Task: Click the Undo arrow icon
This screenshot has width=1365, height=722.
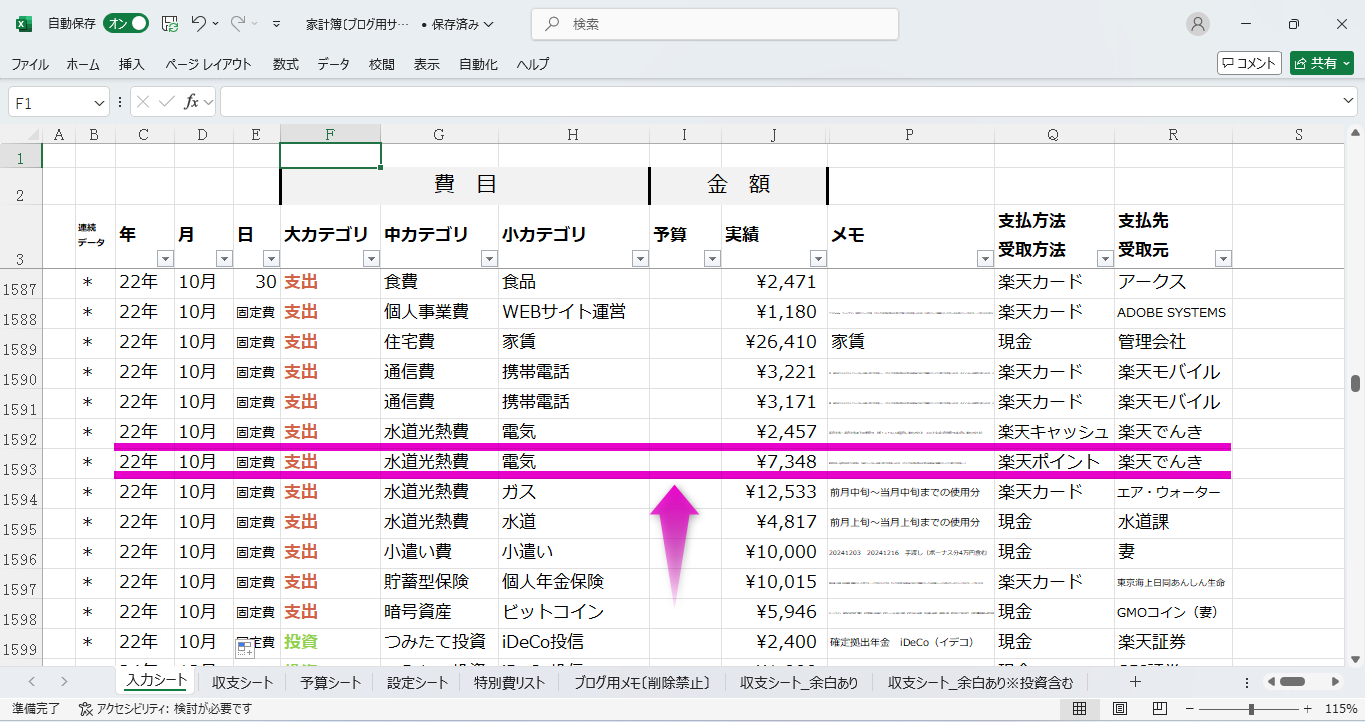Action: tap(199, 24)
